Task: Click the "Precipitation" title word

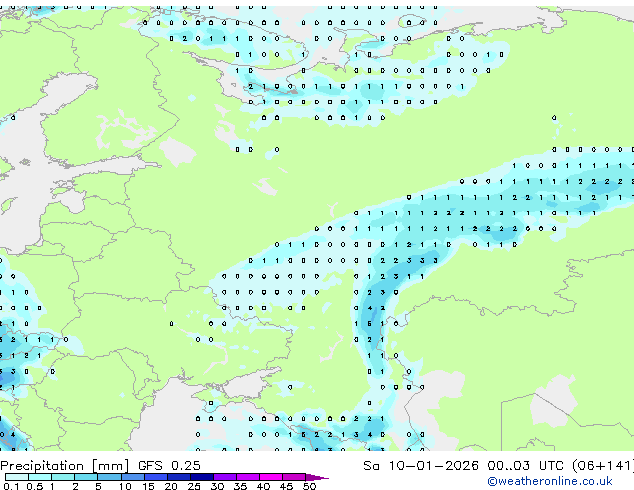Action: coord(42,466)
